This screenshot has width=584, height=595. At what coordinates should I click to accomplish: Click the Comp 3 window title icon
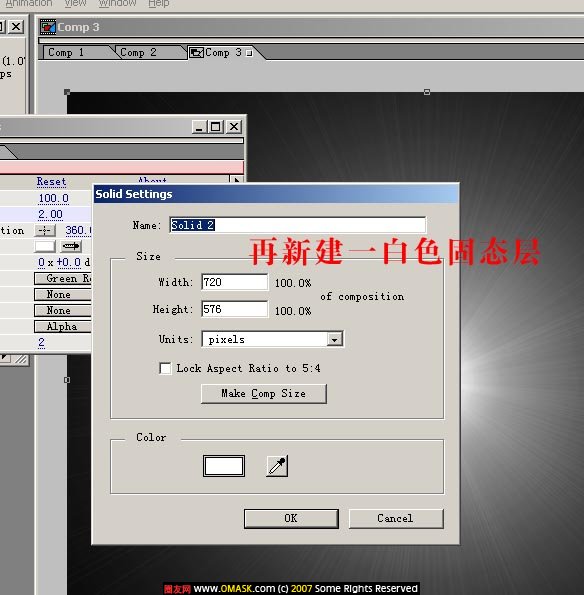(48, 27)
